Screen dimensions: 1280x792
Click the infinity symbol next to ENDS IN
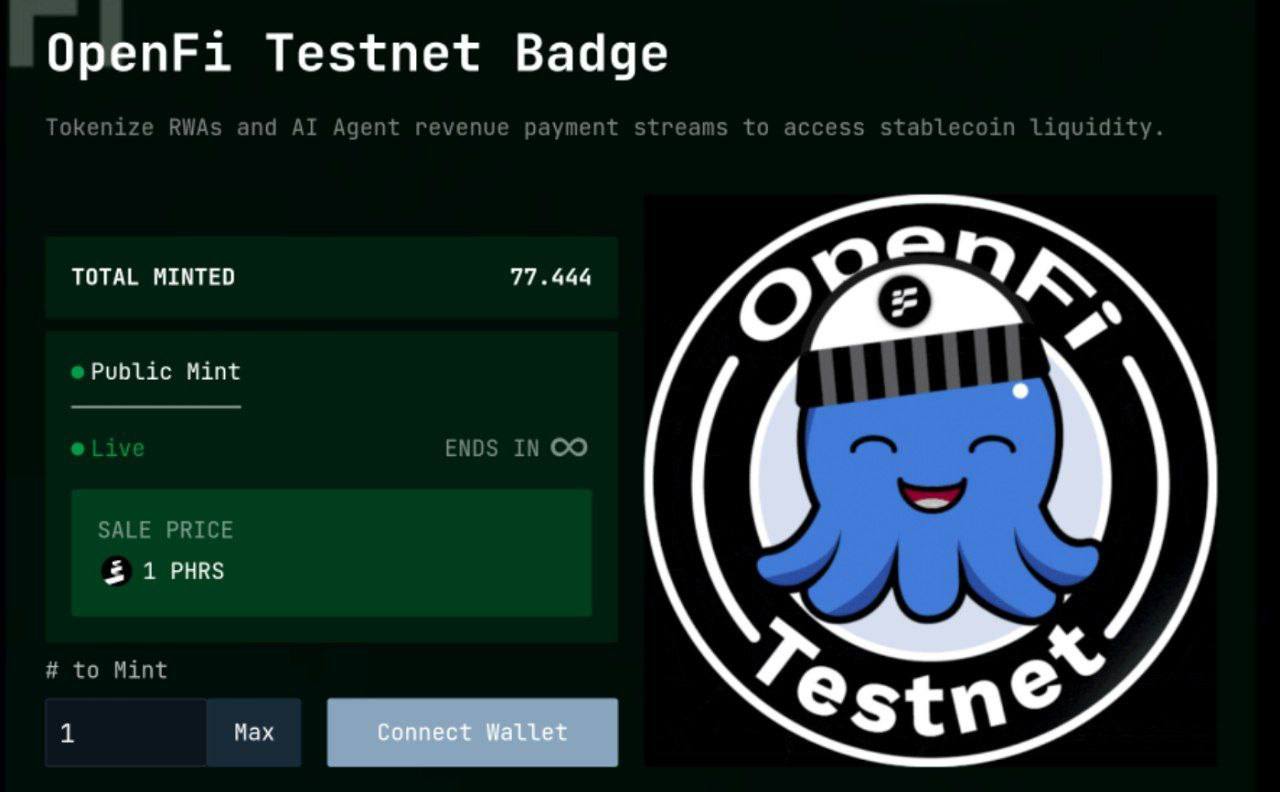(x=569, y=447)
